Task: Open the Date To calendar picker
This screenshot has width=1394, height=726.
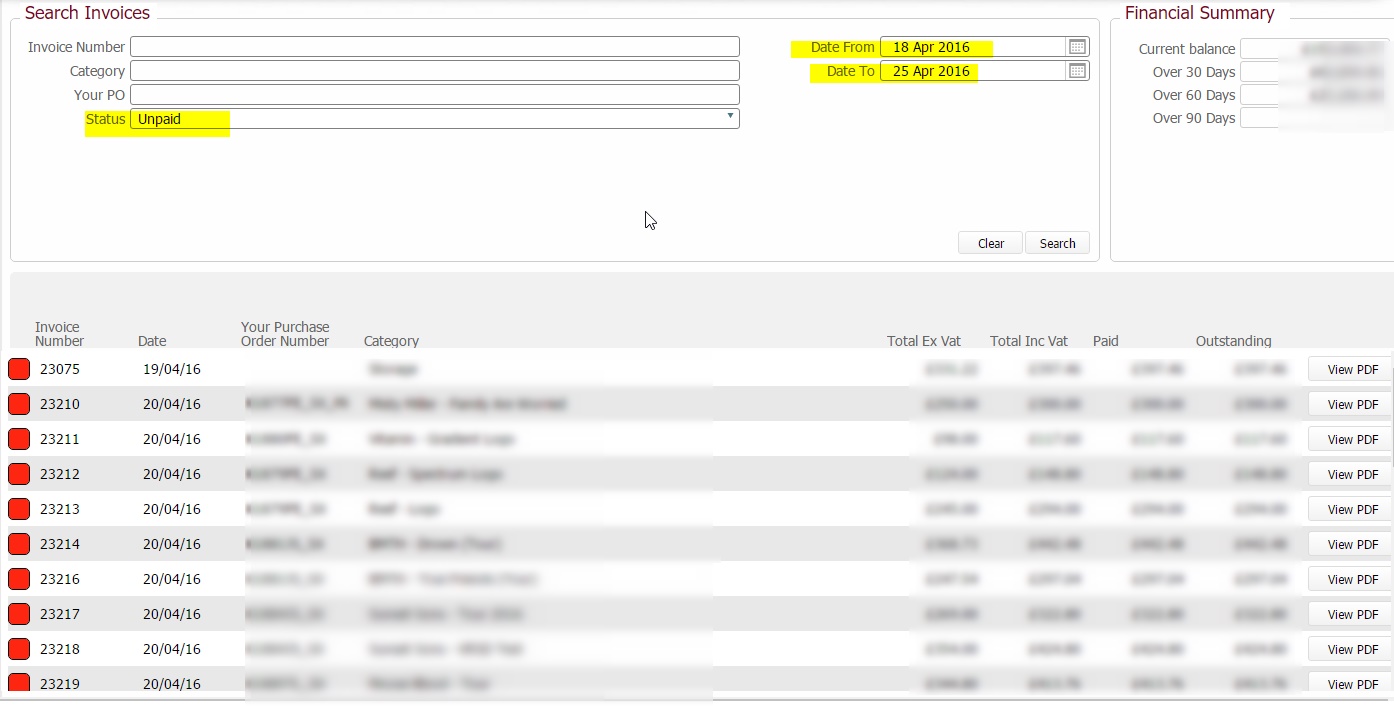Action: point(1077,71)
